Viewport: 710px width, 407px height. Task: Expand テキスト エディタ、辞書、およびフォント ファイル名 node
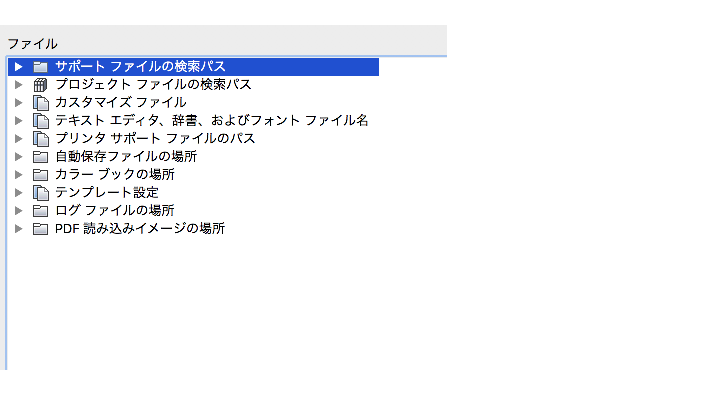coord(19,120)
